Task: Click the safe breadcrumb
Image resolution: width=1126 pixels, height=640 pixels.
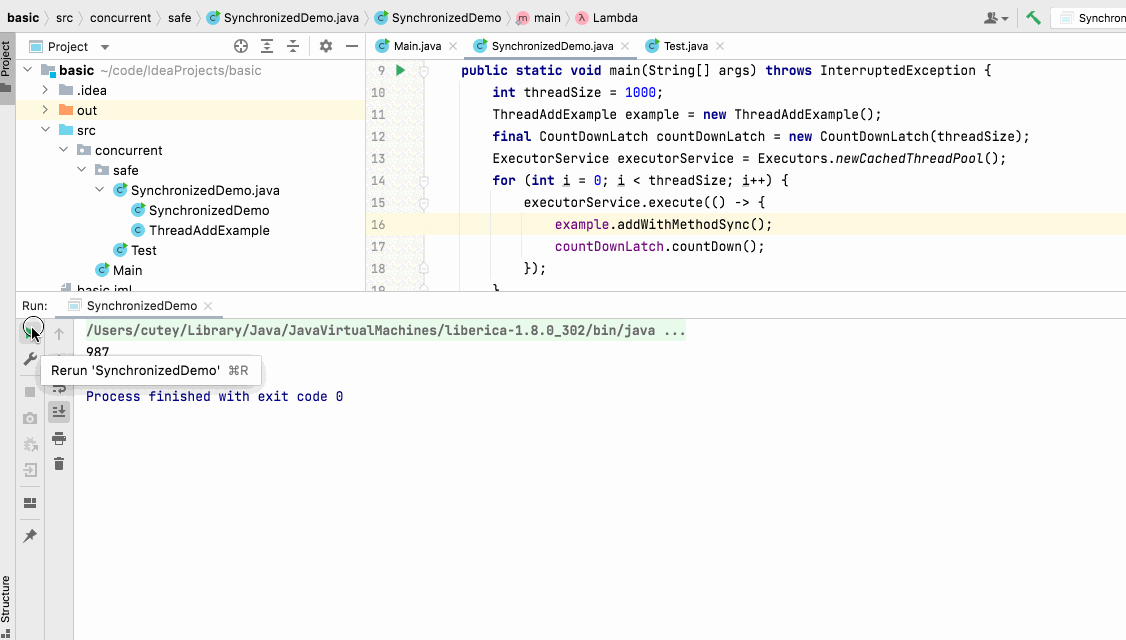Action: 180,18
